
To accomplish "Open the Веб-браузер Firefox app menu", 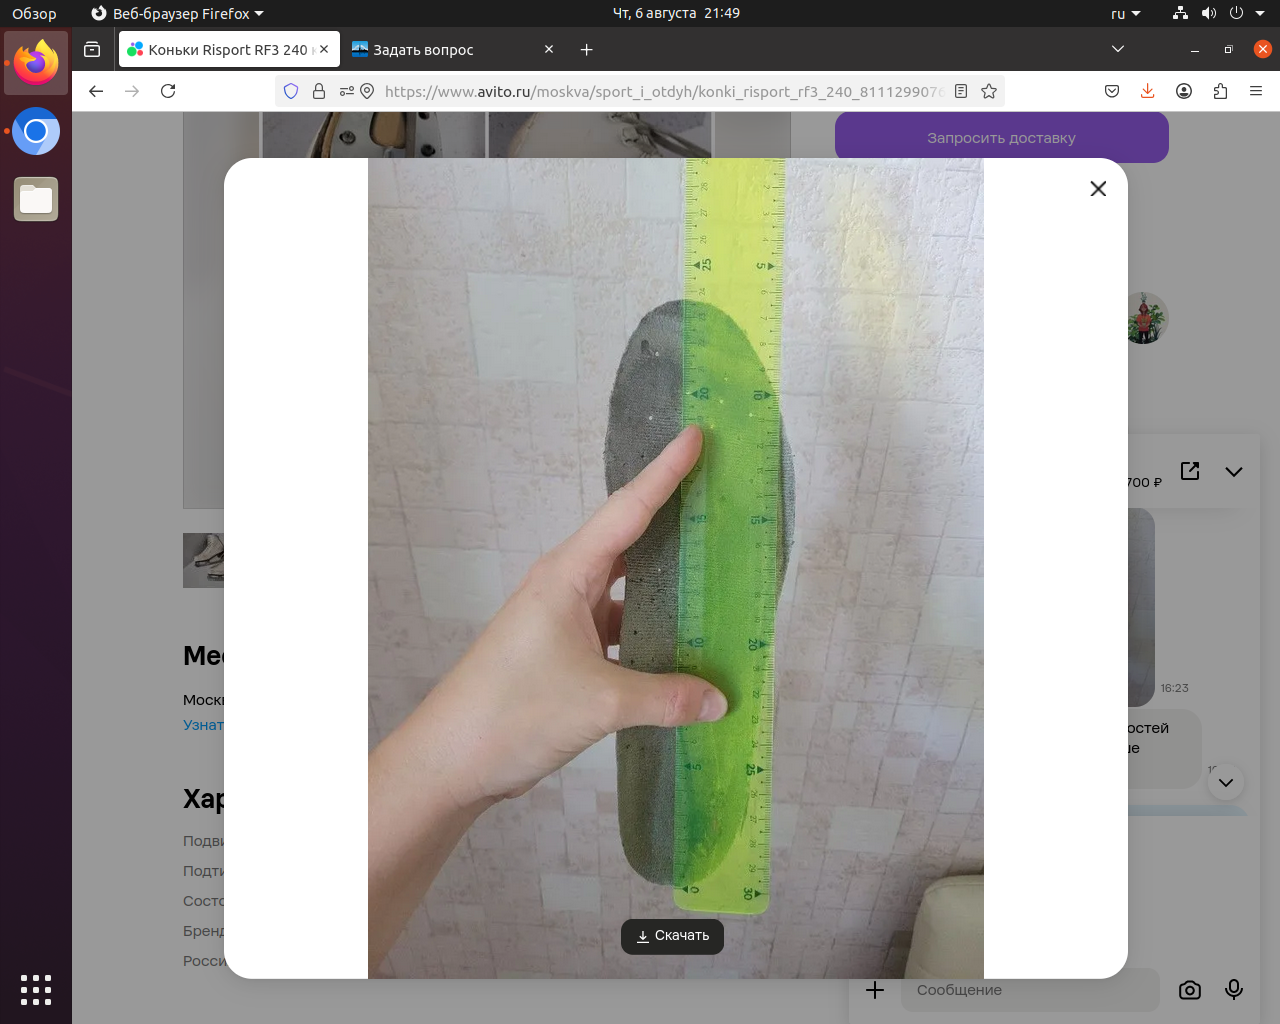I will tap(178, 13).
